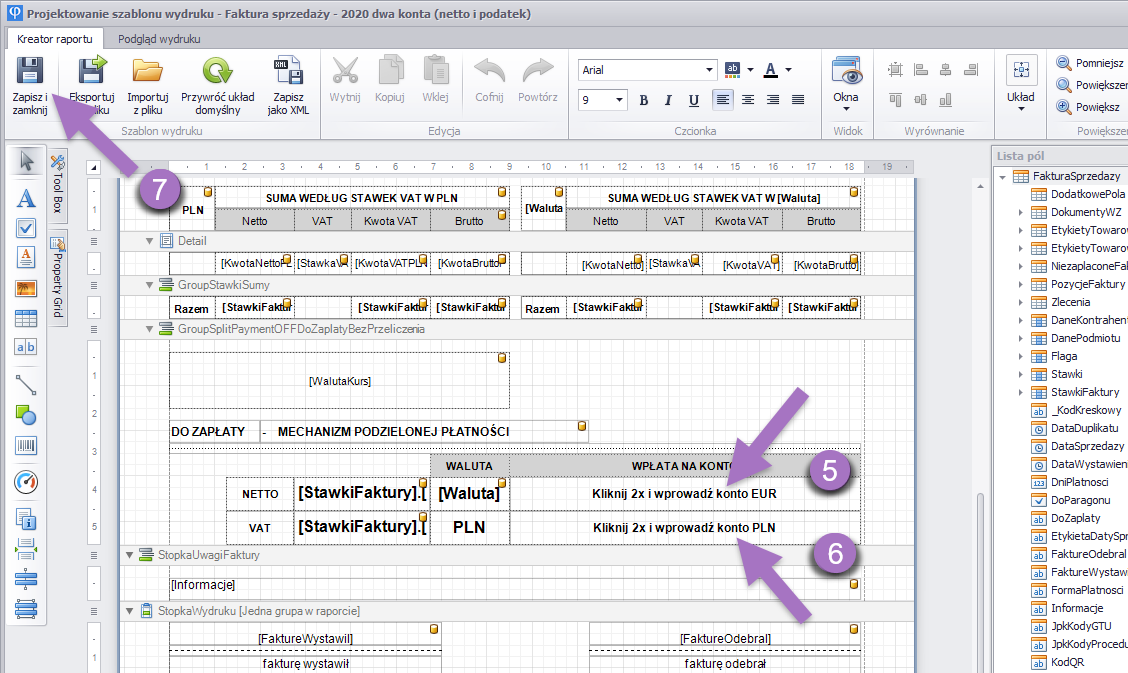Switch to Podgląd wydruku tab
Viewport: 1128px width, 673px height.
(159, 39)
